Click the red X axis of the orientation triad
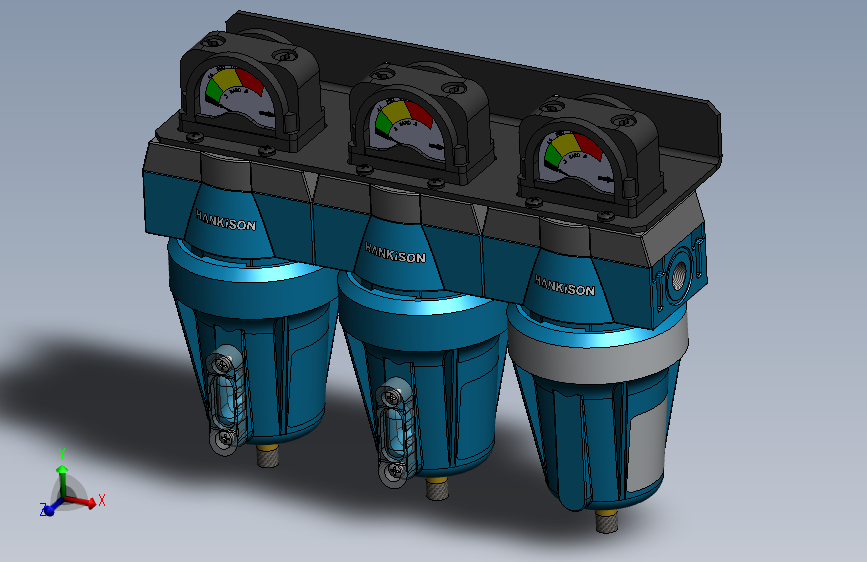The image size is (867, 562). coord(82,501)
